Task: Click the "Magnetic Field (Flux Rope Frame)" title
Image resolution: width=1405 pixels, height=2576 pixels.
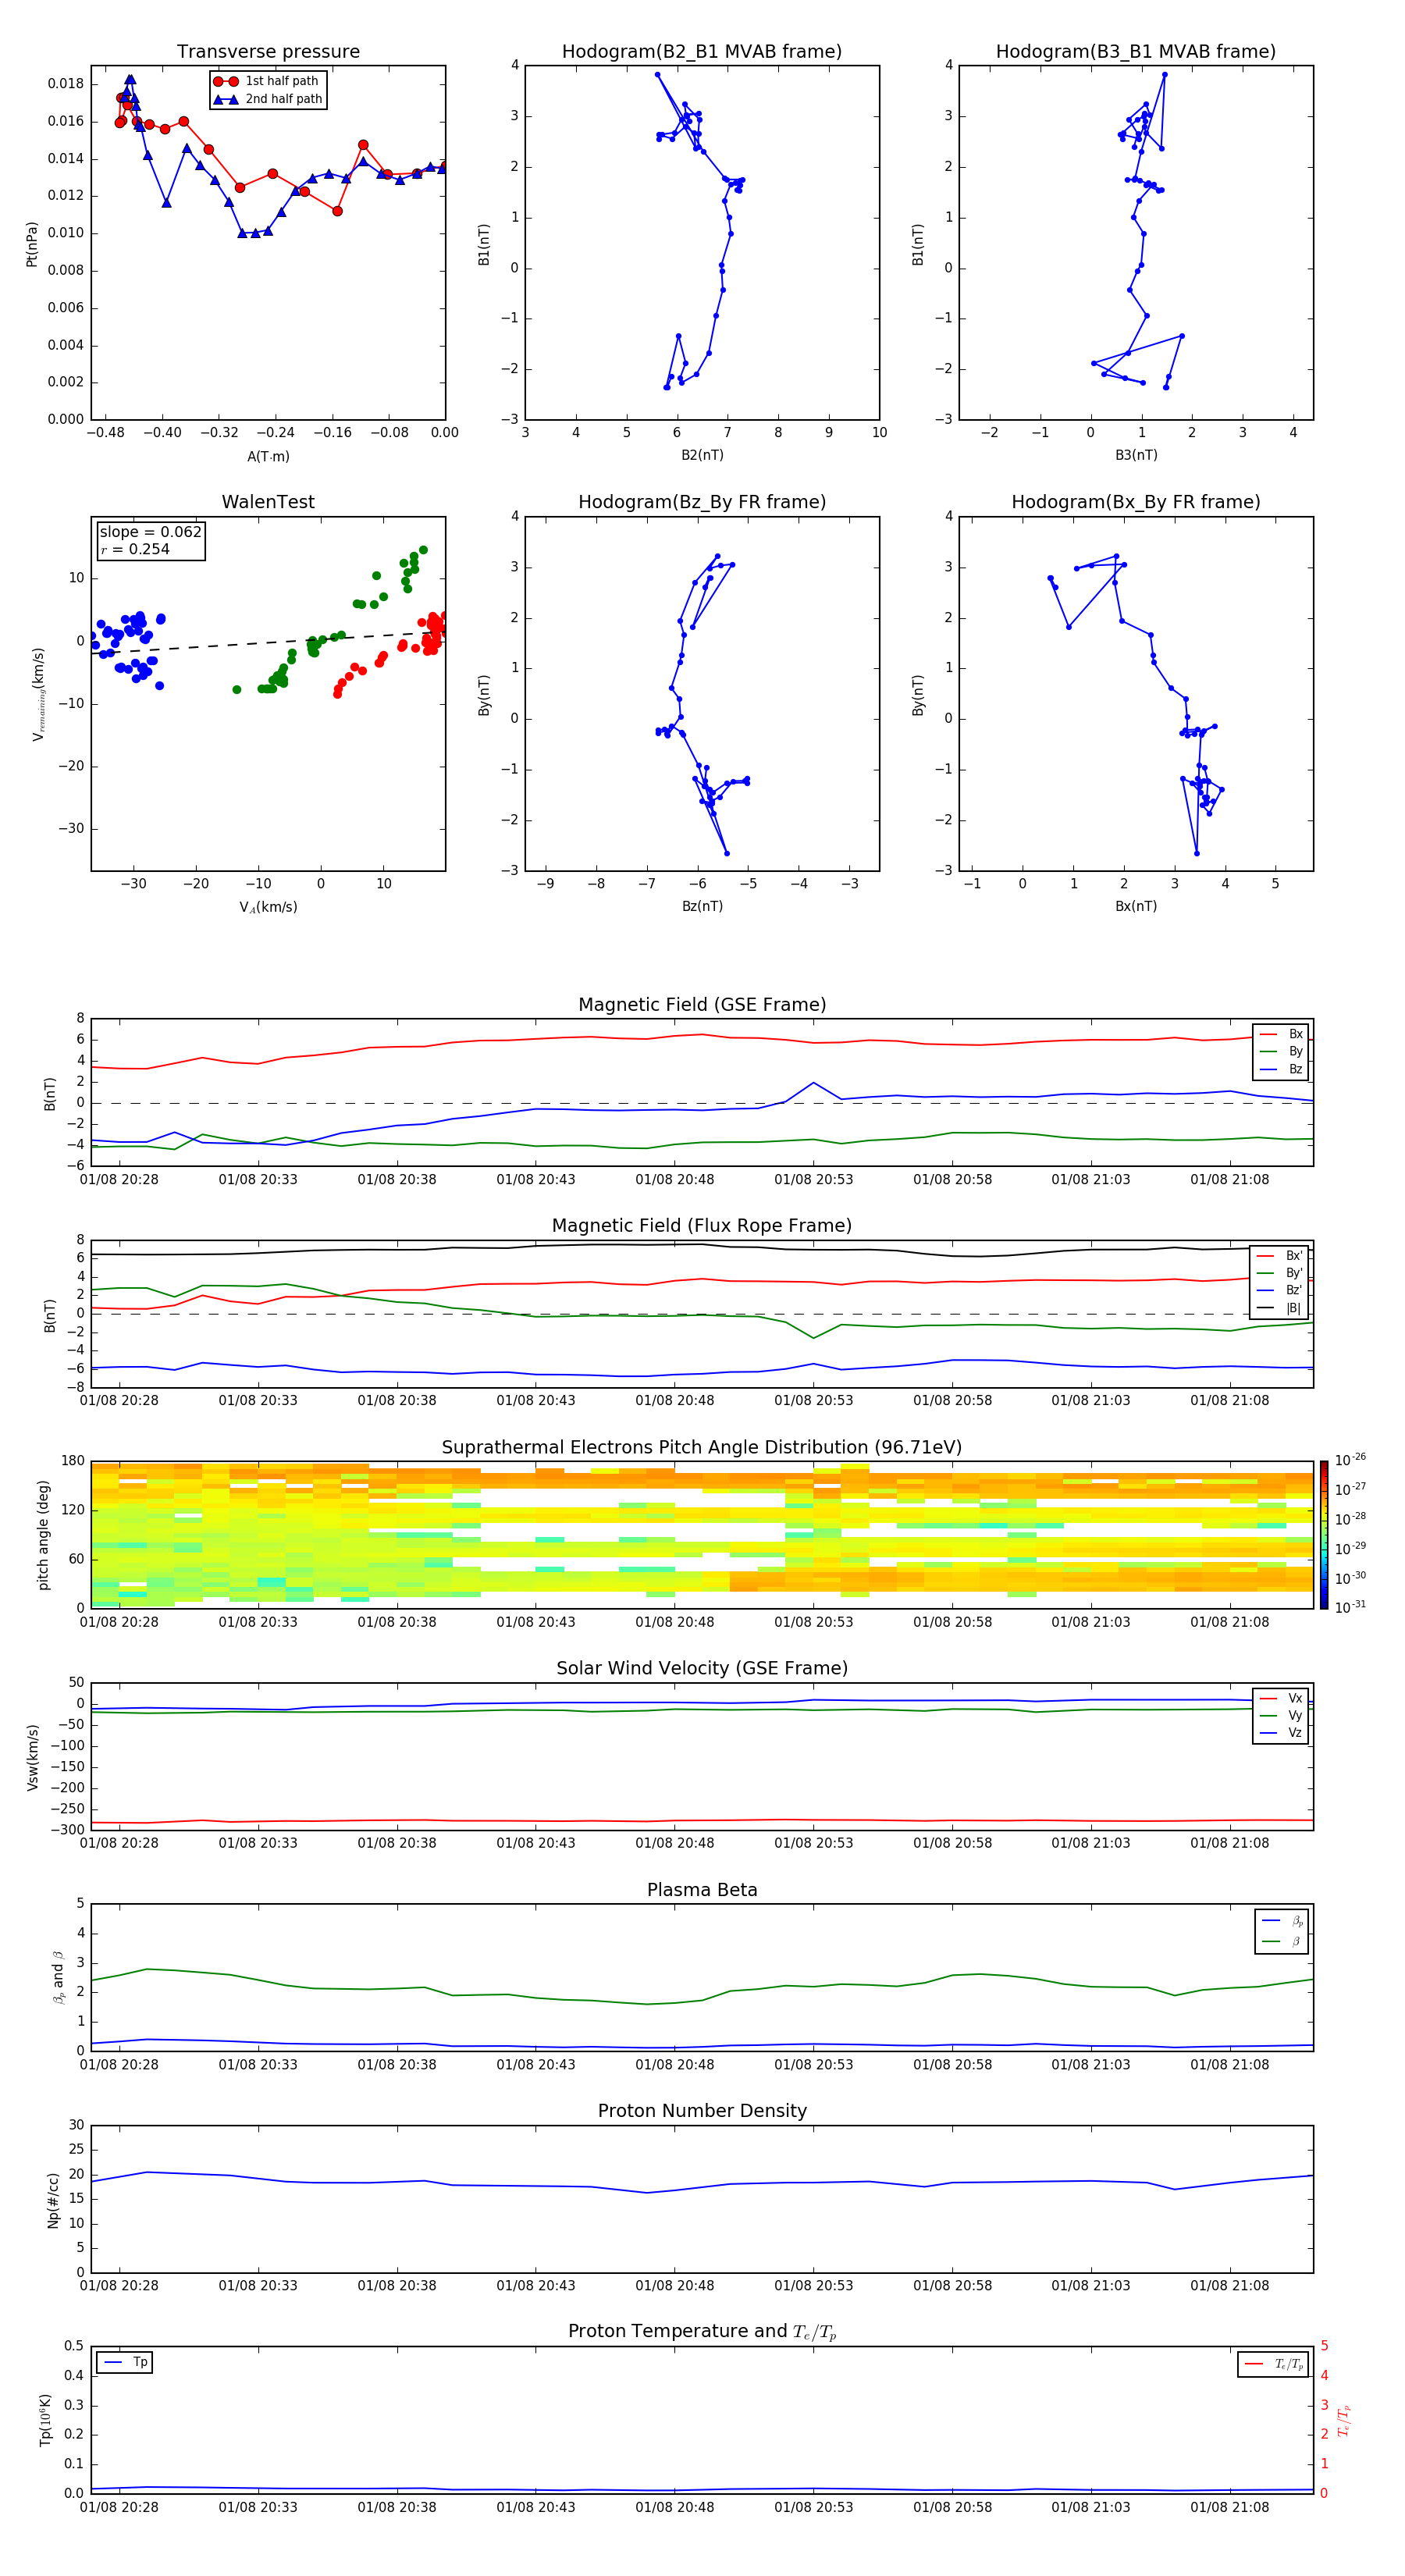Action: pyautogui.click(x=702, y=1226)
